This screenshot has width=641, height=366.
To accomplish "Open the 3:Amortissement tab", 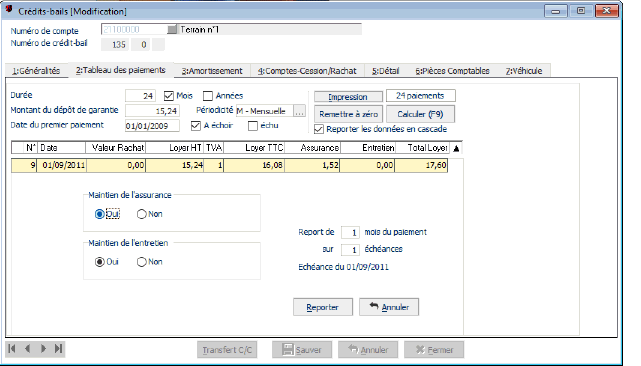I will pyautogui.click(x=212, y=71).
